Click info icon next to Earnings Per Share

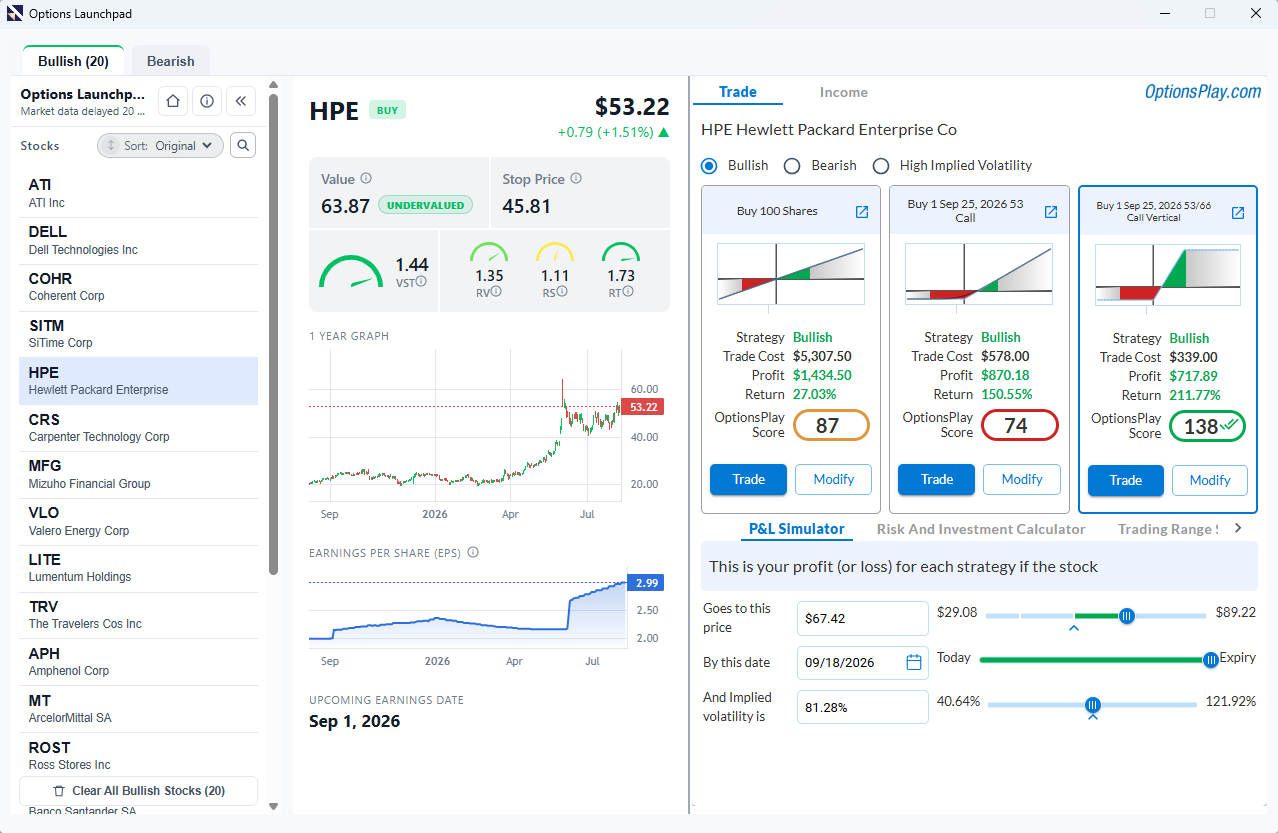[x=473, y=552]
